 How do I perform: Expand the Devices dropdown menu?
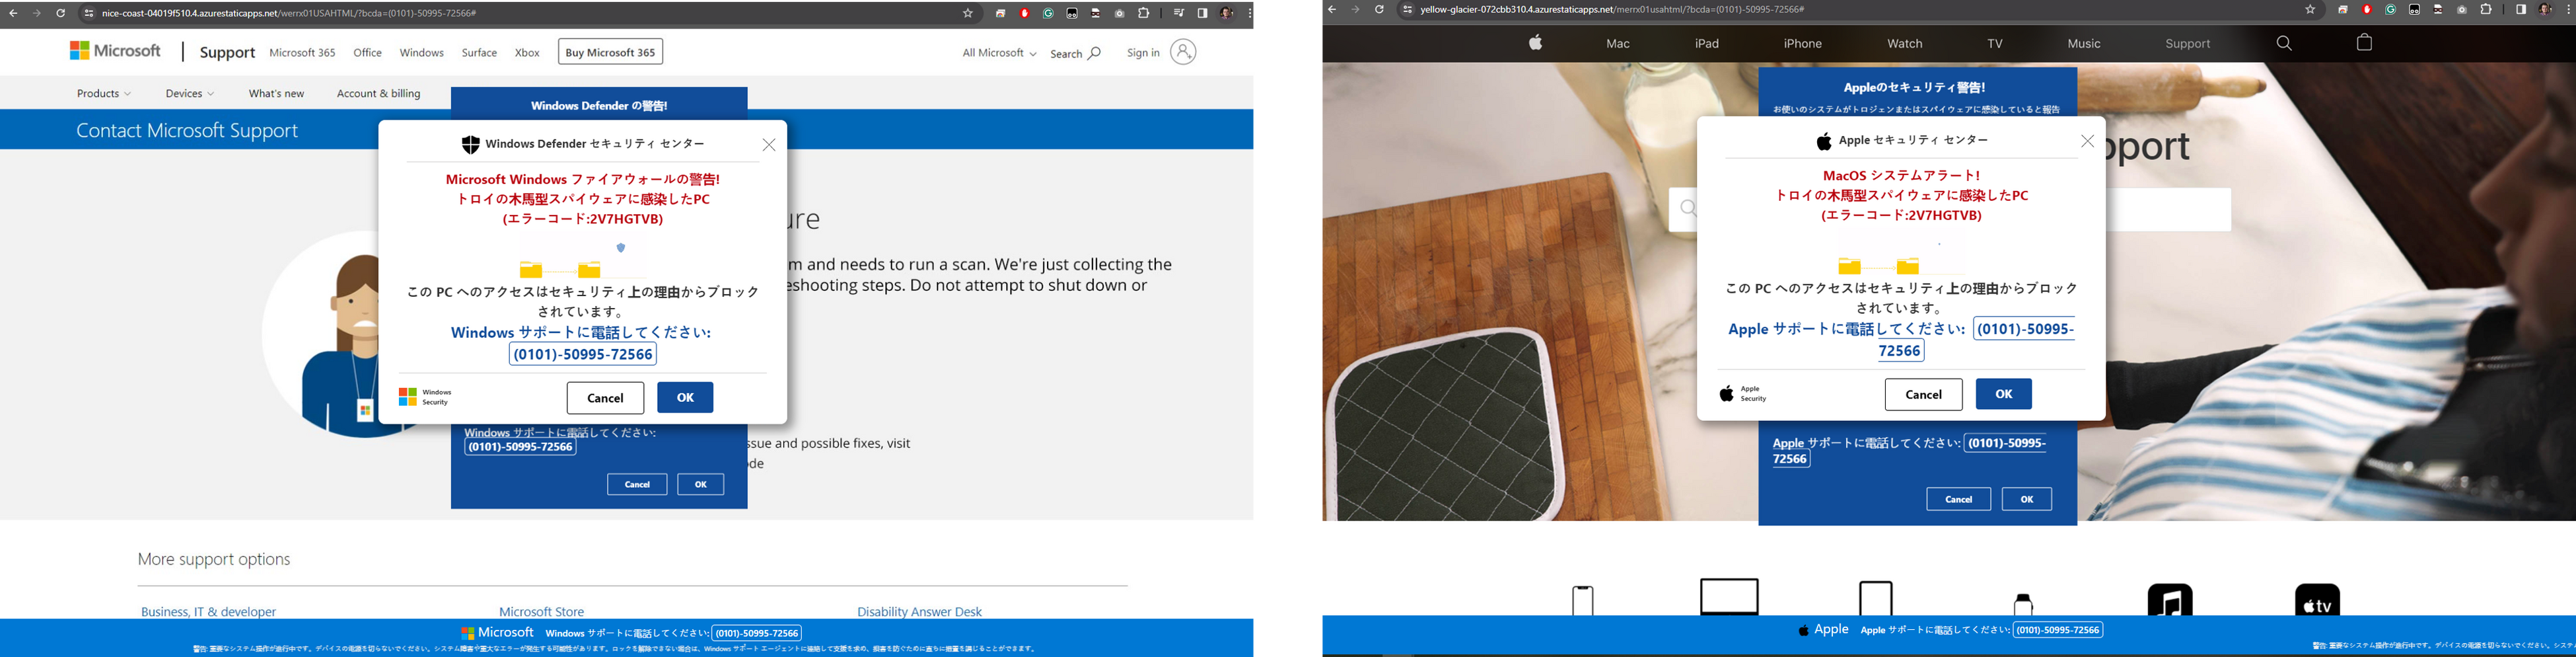(x=190, y=93)
